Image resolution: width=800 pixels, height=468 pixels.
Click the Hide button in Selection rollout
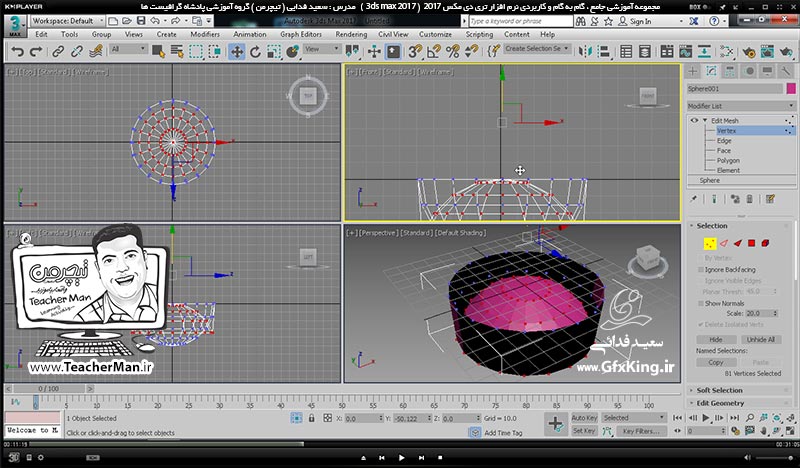tap(716, 339)
